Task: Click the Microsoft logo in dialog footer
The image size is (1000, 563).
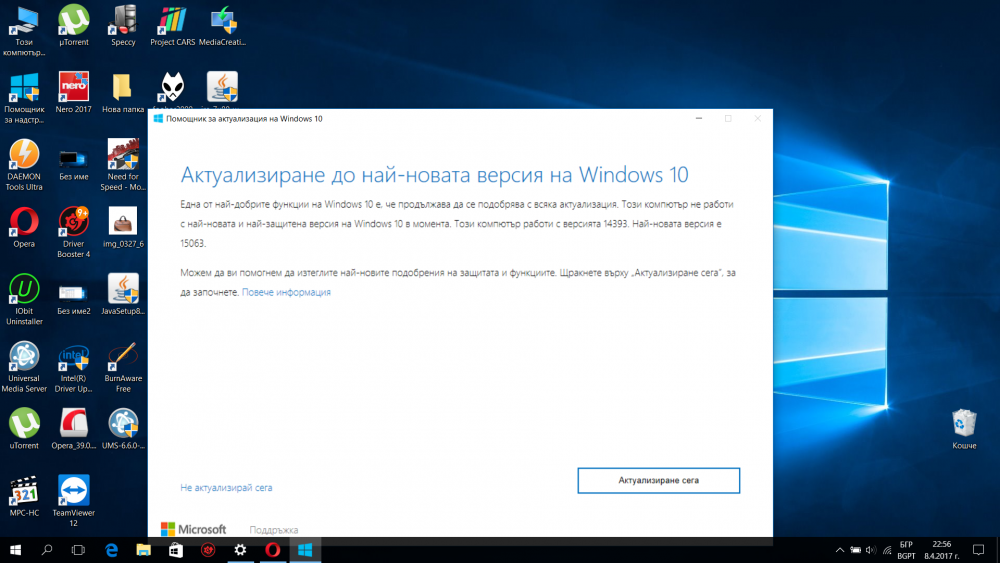Action: pos(193,529)
